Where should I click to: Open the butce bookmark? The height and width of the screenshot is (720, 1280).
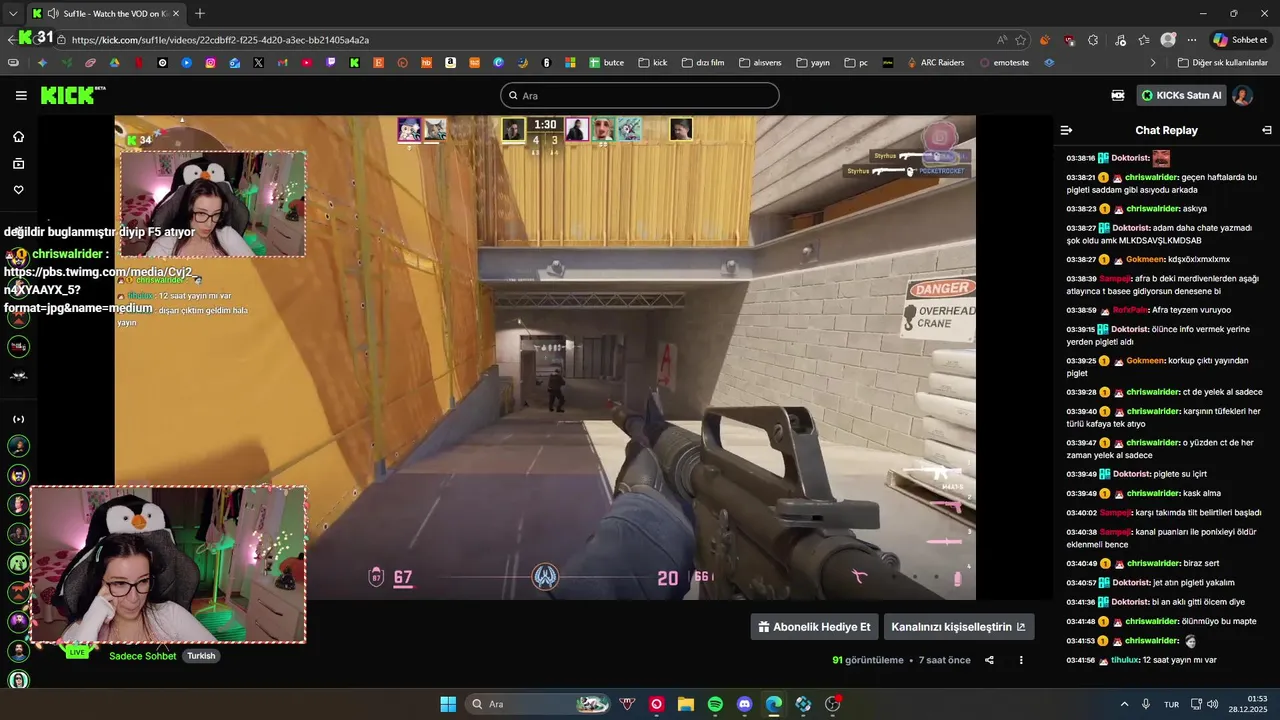click(607, 62)
